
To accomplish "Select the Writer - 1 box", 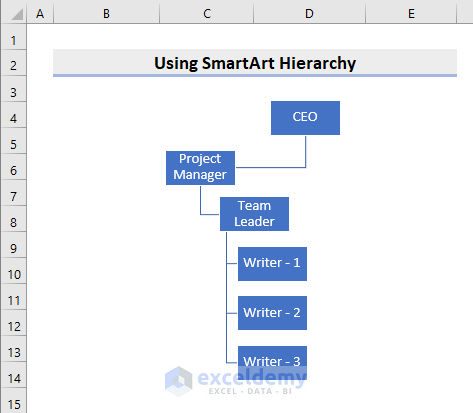I will coord(272,264).
